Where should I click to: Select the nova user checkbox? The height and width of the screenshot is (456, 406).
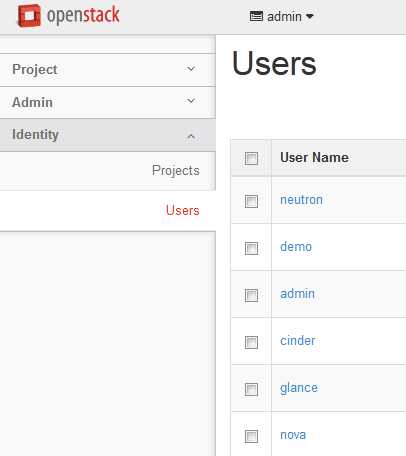pyautogui.click(x=251, y=436)
